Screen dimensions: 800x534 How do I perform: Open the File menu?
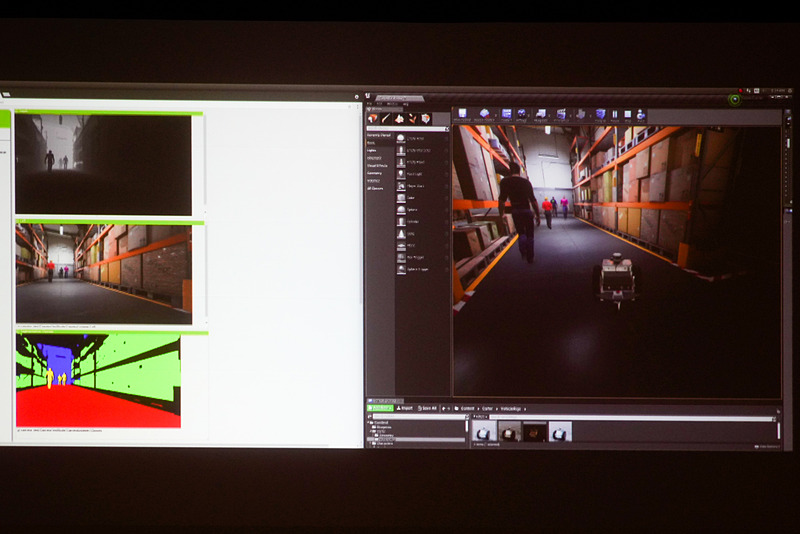(370, 104)
